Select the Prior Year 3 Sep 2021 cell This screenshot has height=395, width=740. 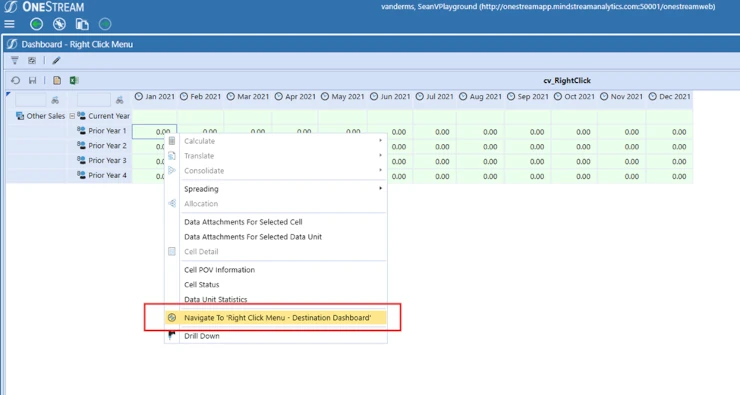pyautogui.click(x=527, y=161)
